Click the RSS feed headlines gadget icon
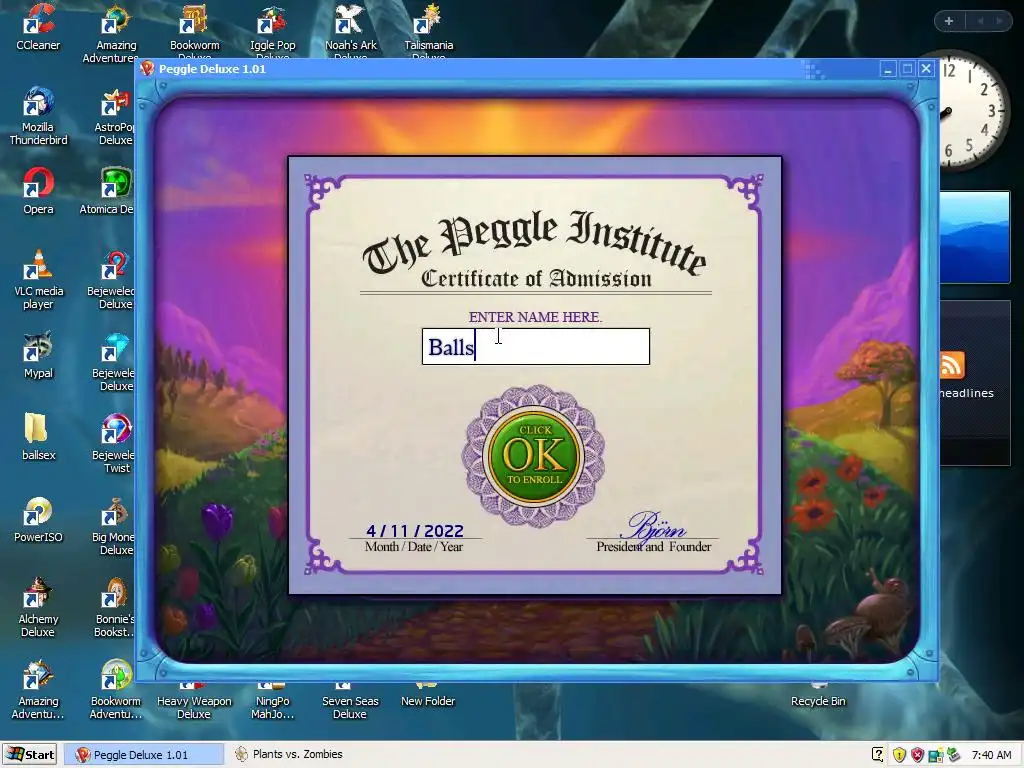 tap(951, 365)
